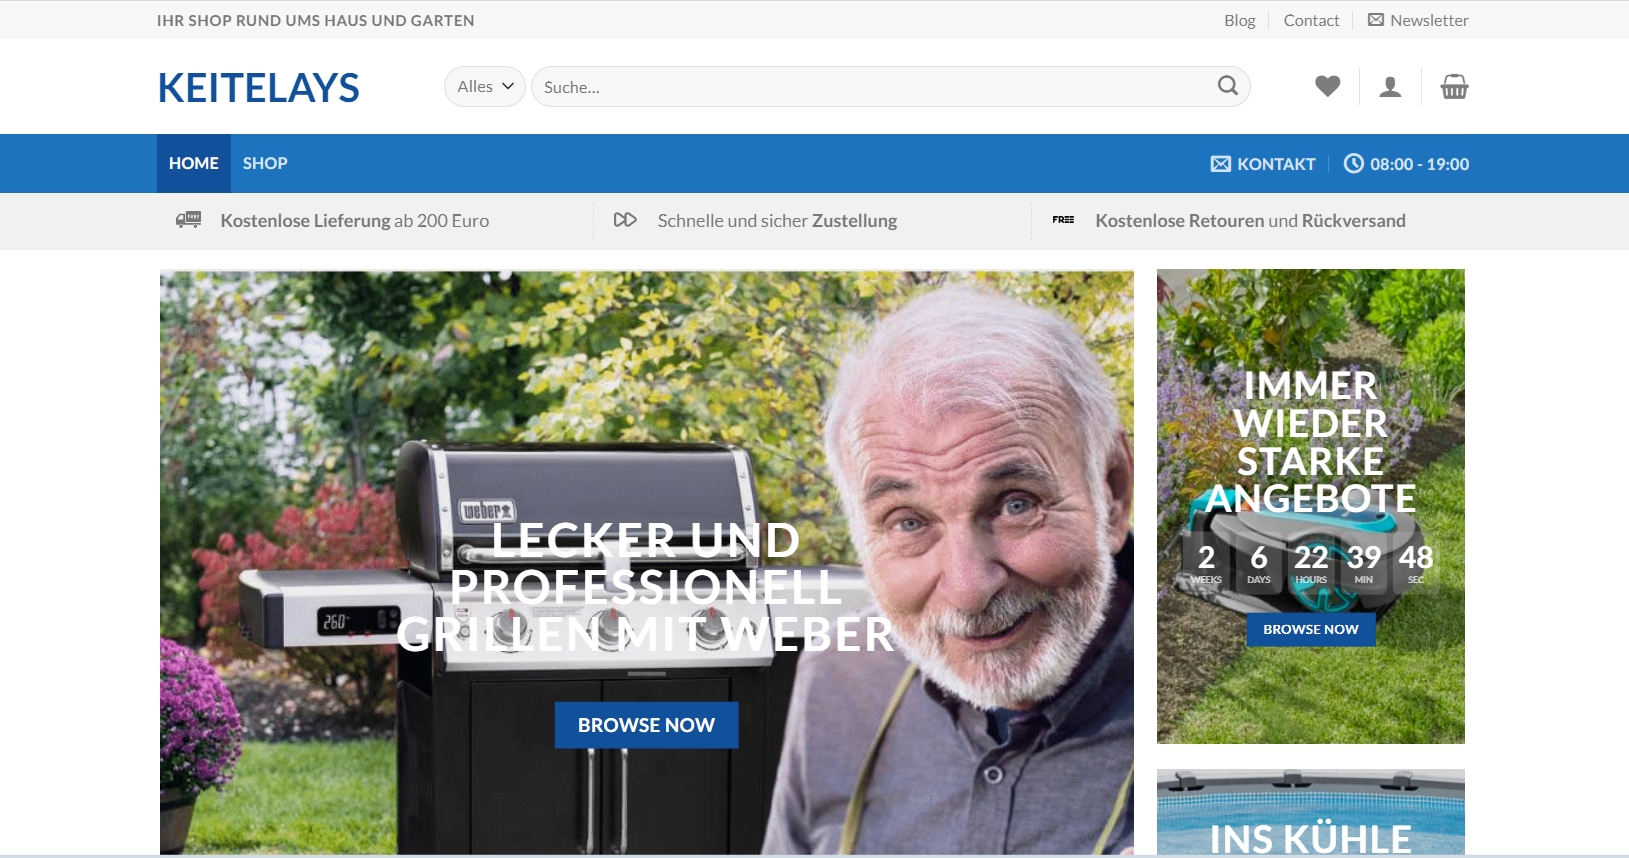This screenshot has width=1629, height=858.
Task: Open the Contact link
Action: [x=1311, y=20]
